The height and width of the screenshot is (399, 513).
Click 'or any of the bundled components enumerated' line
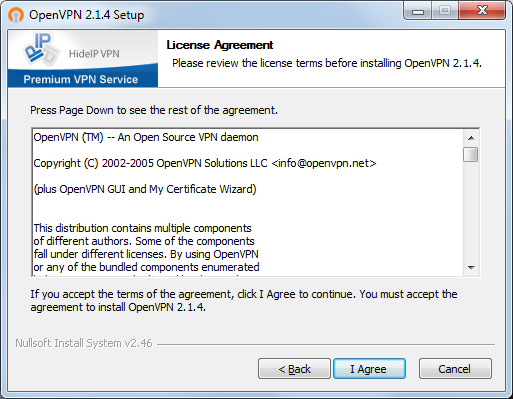pos(146,267)
